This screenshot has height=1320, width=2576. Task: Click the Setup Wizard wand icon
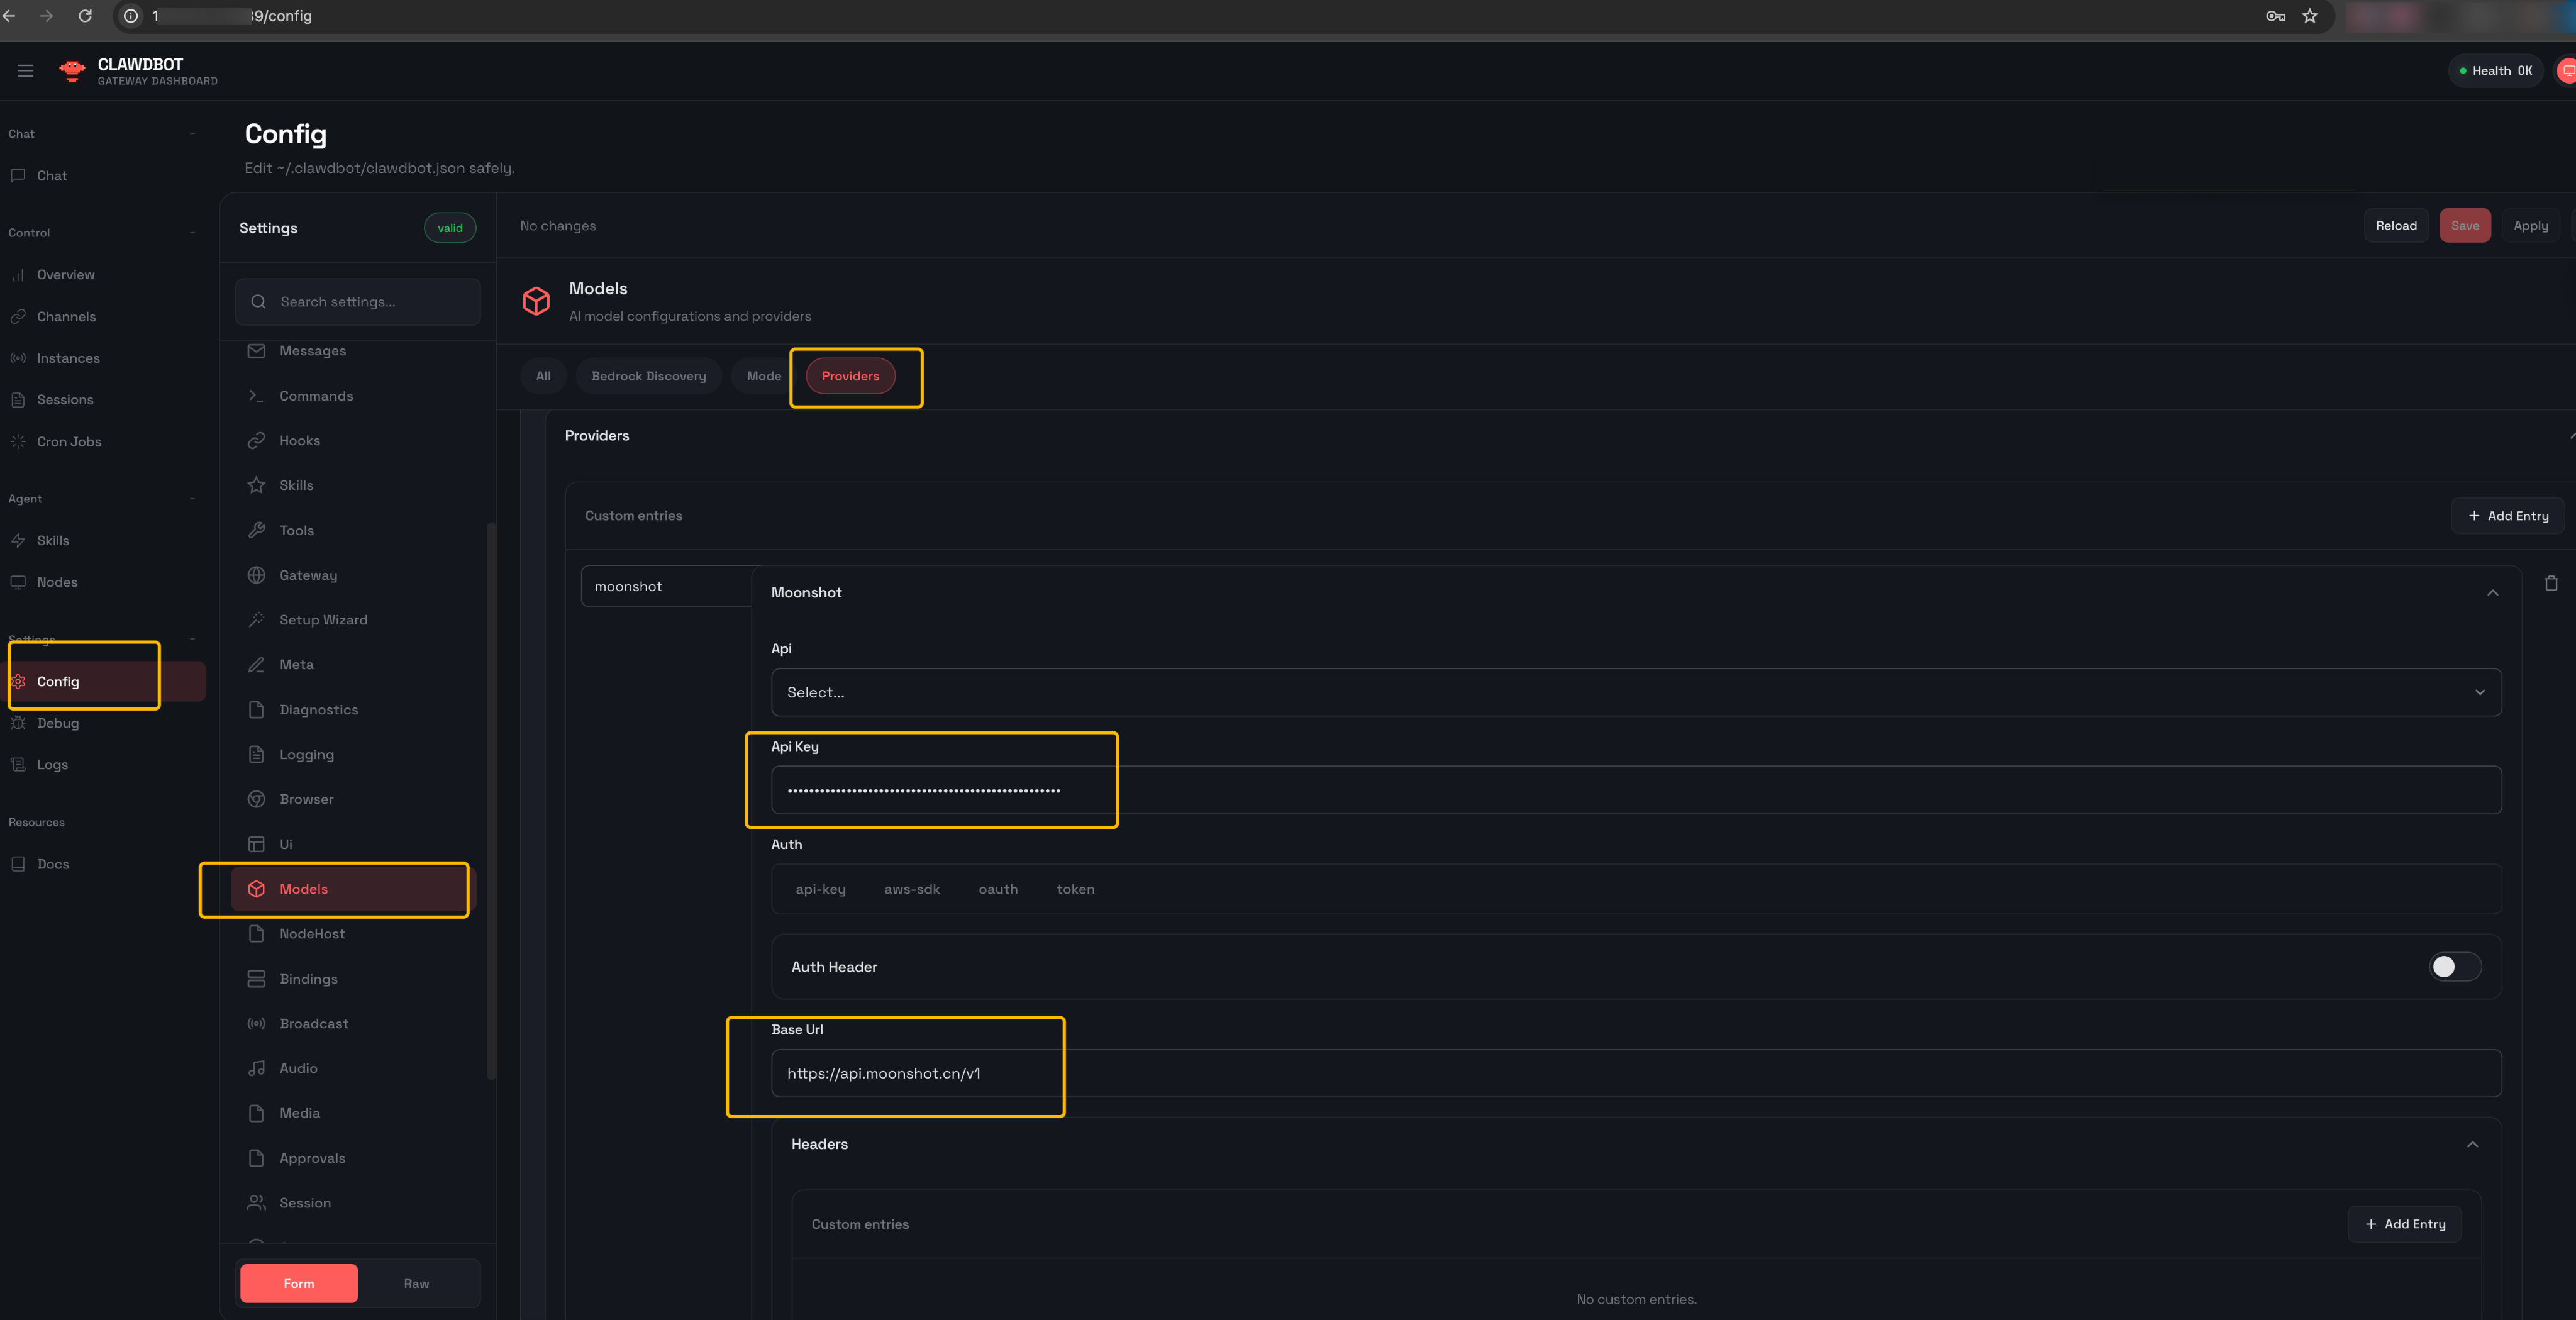tap(256, 620)
